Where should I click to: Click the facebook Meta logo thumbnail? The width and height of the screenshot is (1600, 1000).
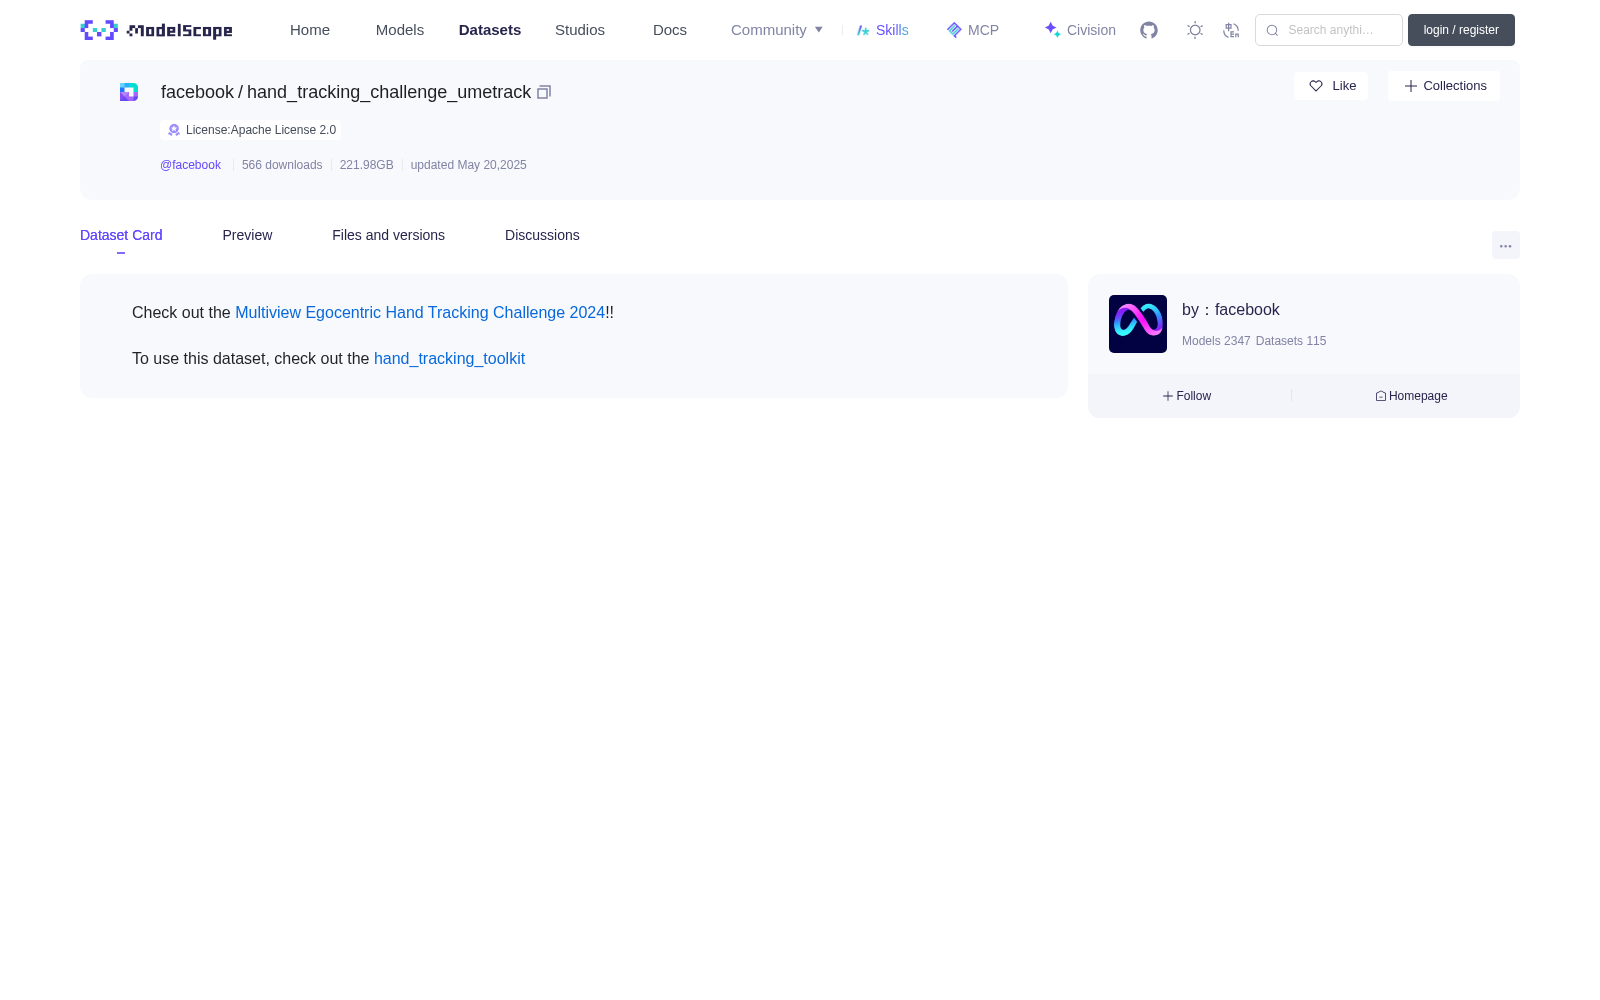[1138, 324]
